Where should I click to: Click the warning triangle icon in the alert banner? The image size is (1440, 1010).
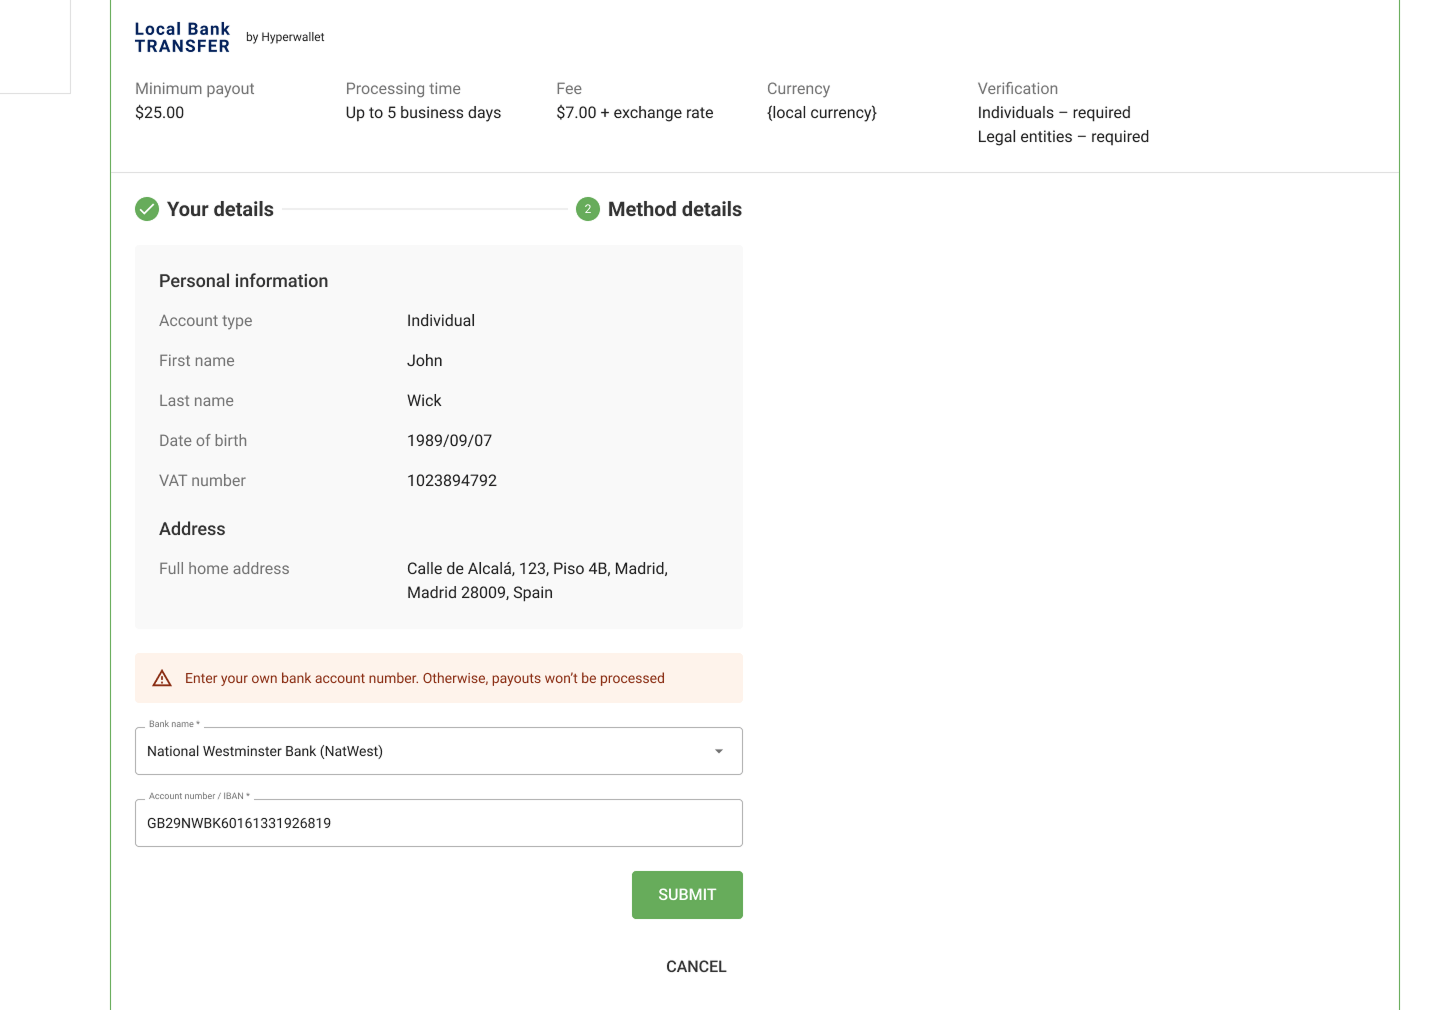162,678
